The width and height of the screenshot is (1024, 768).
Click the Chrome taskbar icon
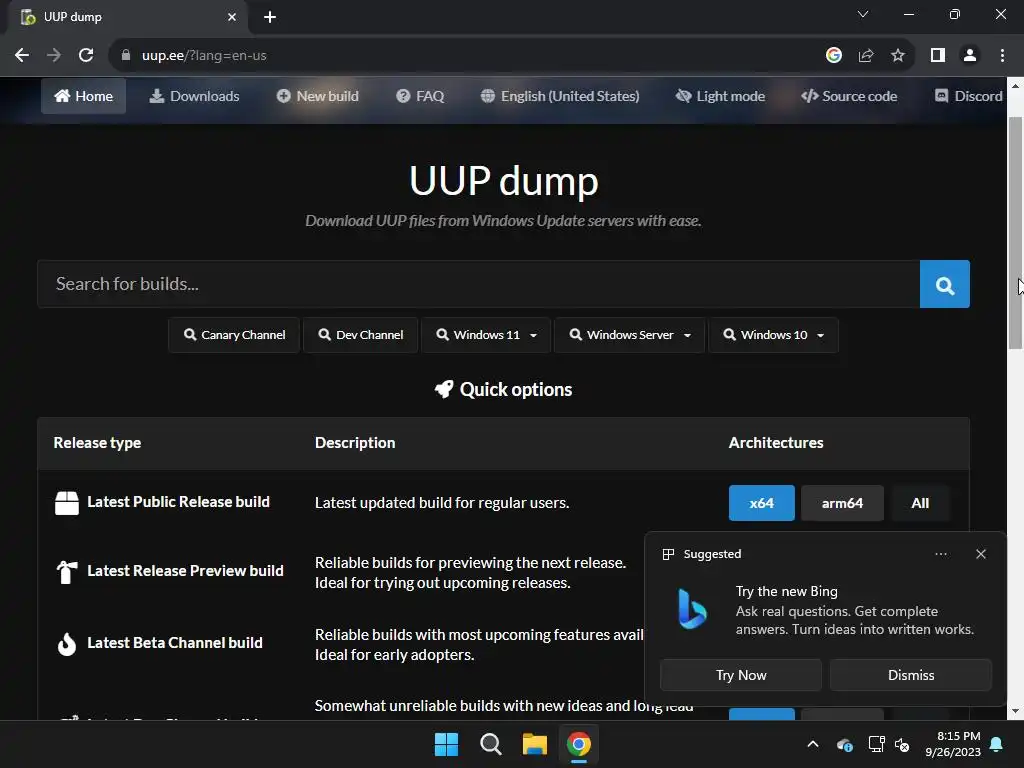tap(579, 744)
